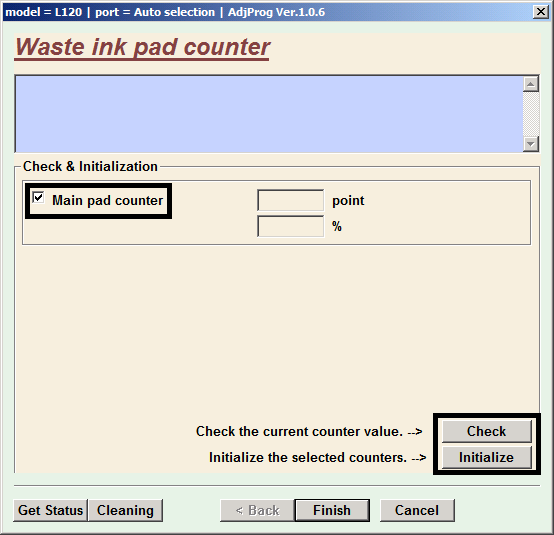Viewport: 554px width, 535px height.
Task: Click the Check button
Action: [487, 431]
